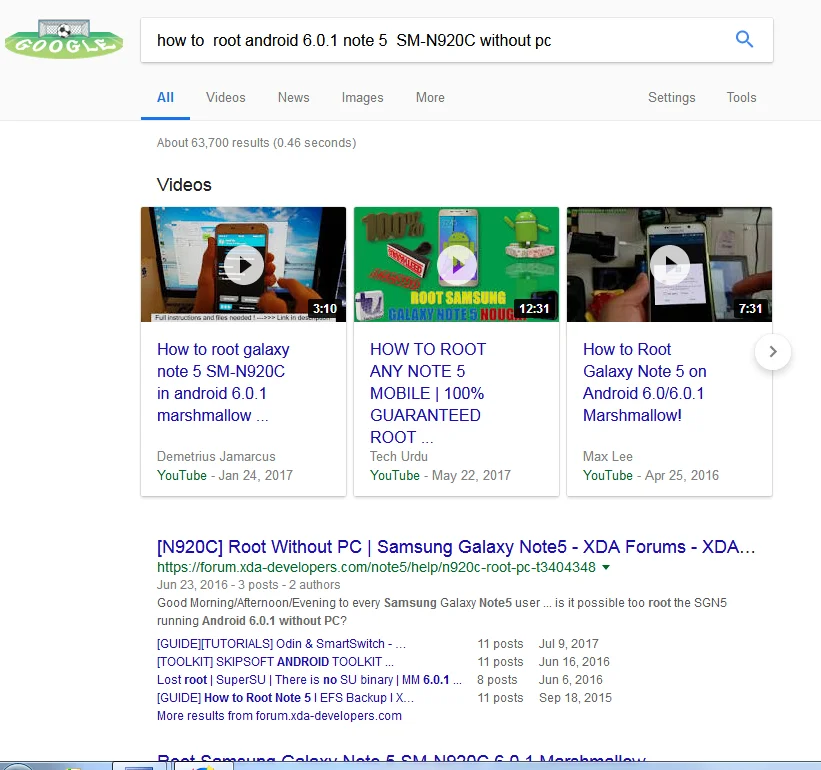
Task: Click into the Google search query field
Action: coord(430,40)
